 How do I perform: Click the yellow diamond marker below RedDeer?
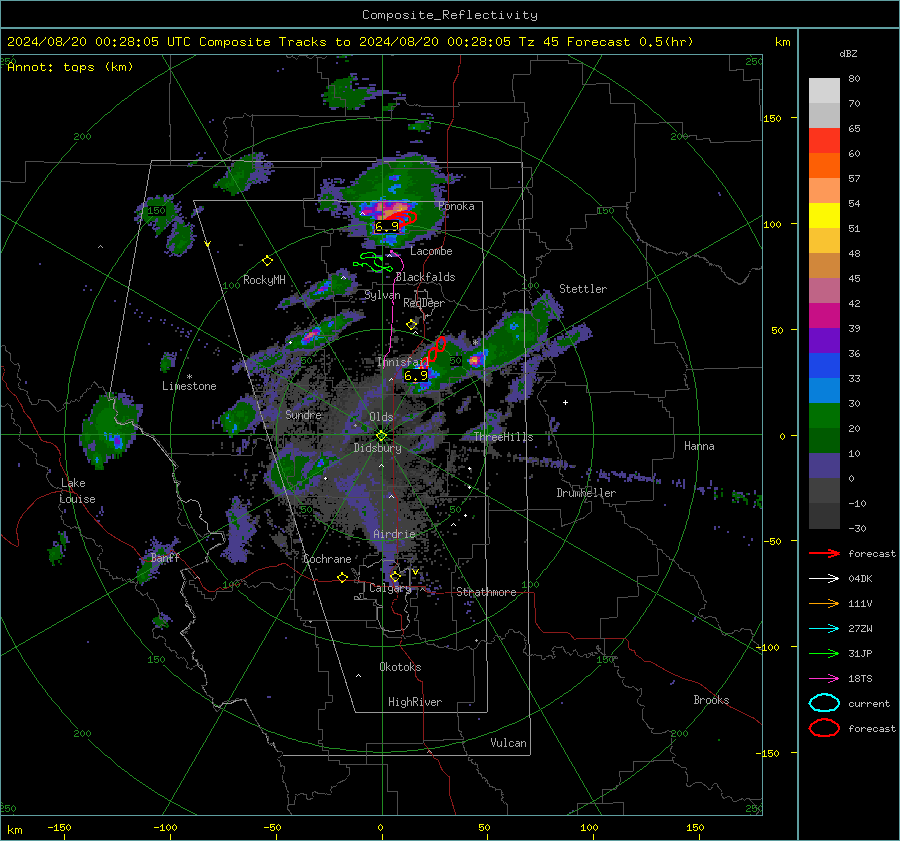click(411, 325)
